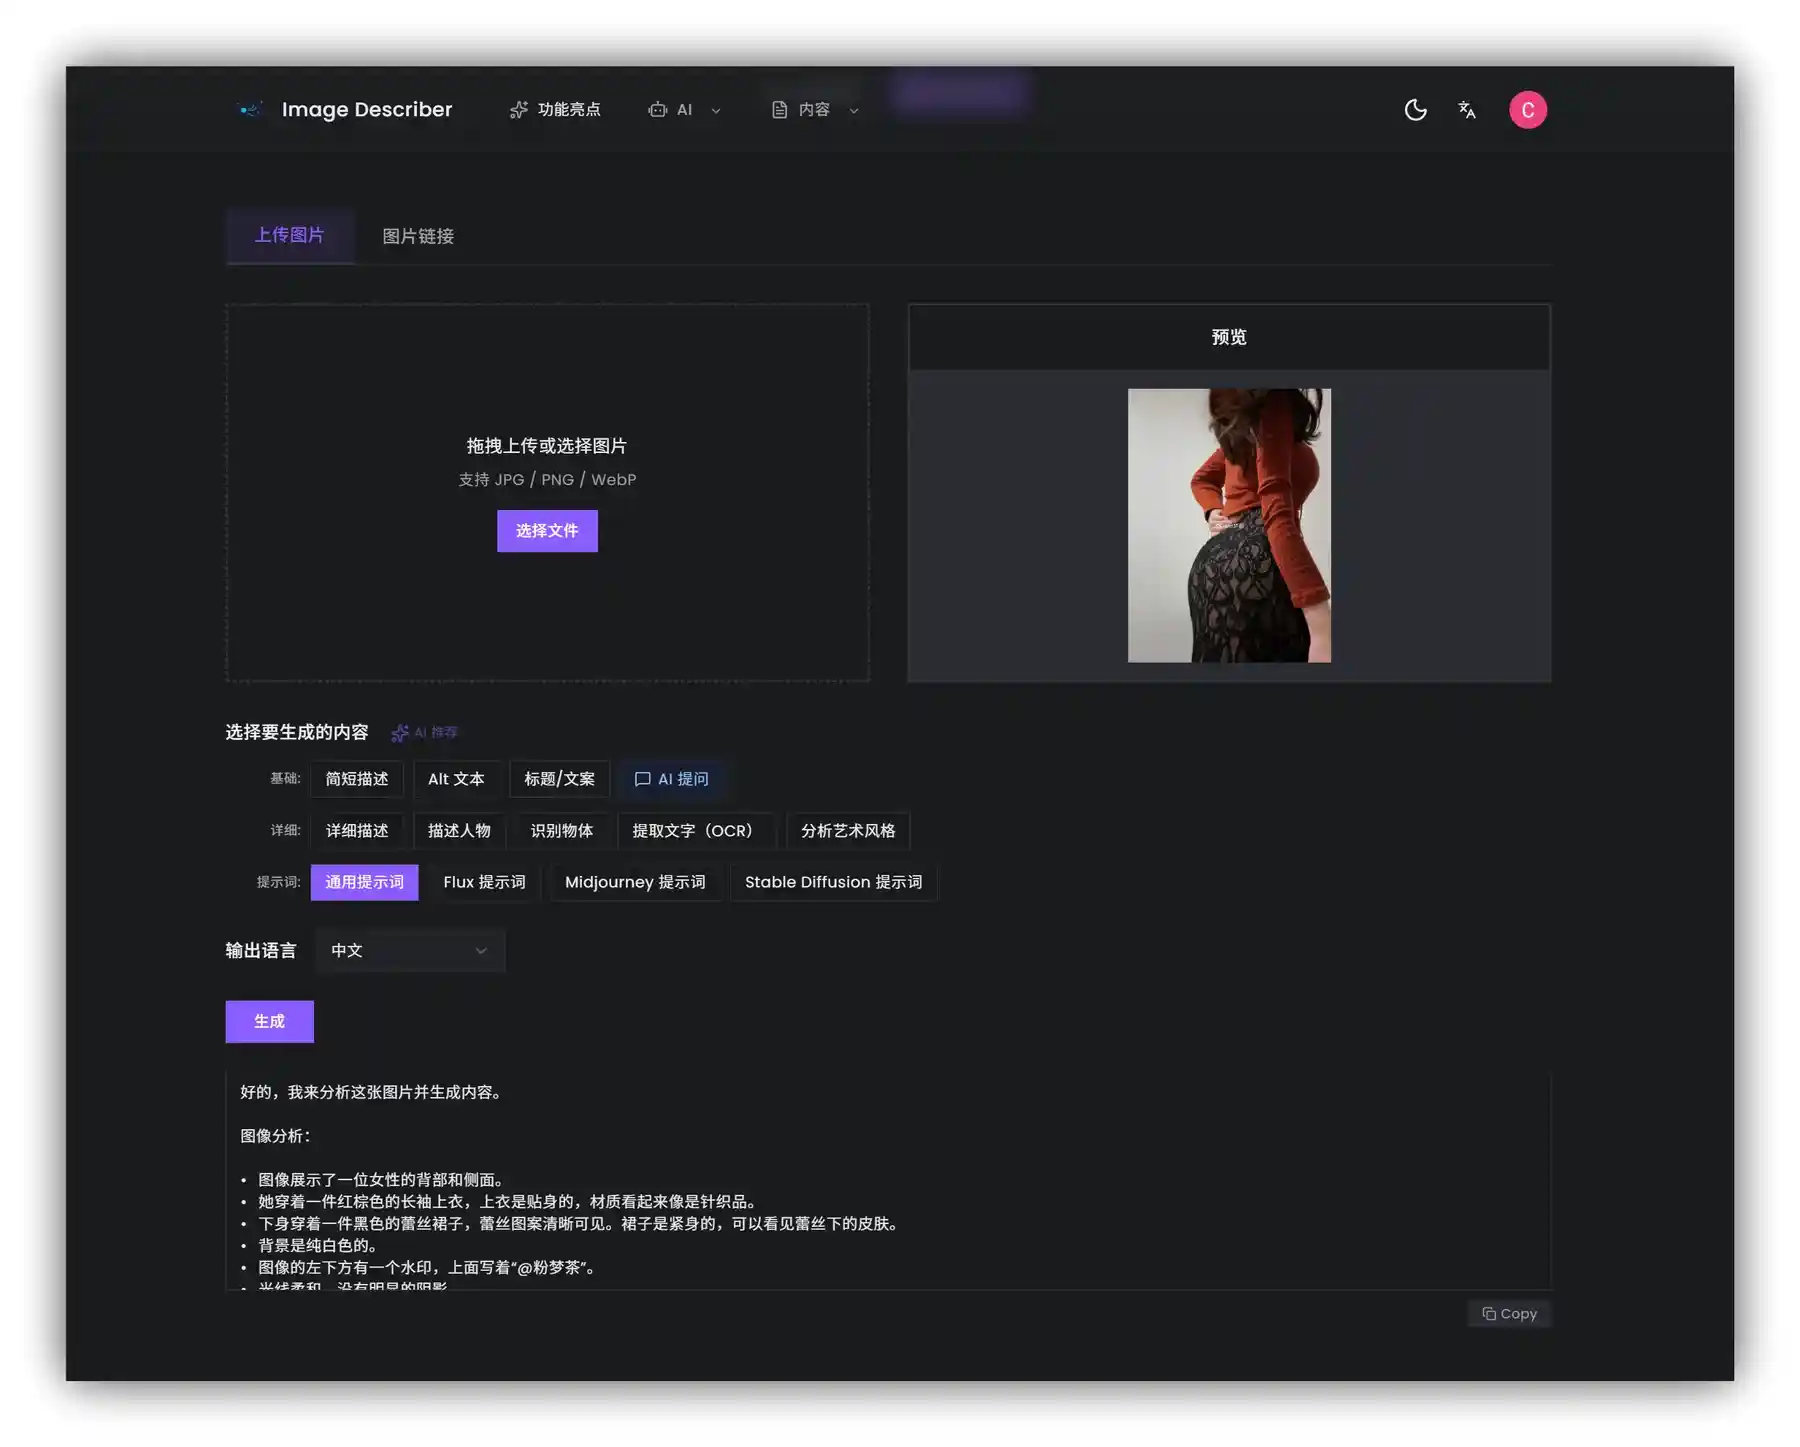Click the preview image thumbnail
Image resolution: width=1800 pixels, height=1447 pixels.
click(x=1229, y=525)
